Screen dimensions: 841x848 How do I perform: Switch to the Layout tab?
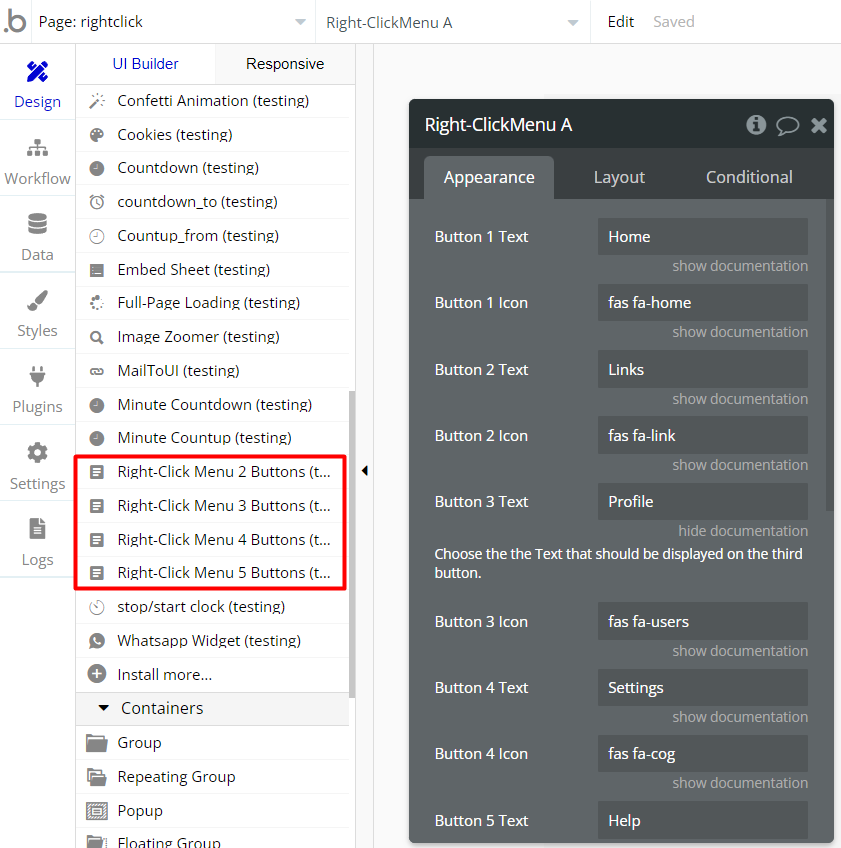pos(619,177)
